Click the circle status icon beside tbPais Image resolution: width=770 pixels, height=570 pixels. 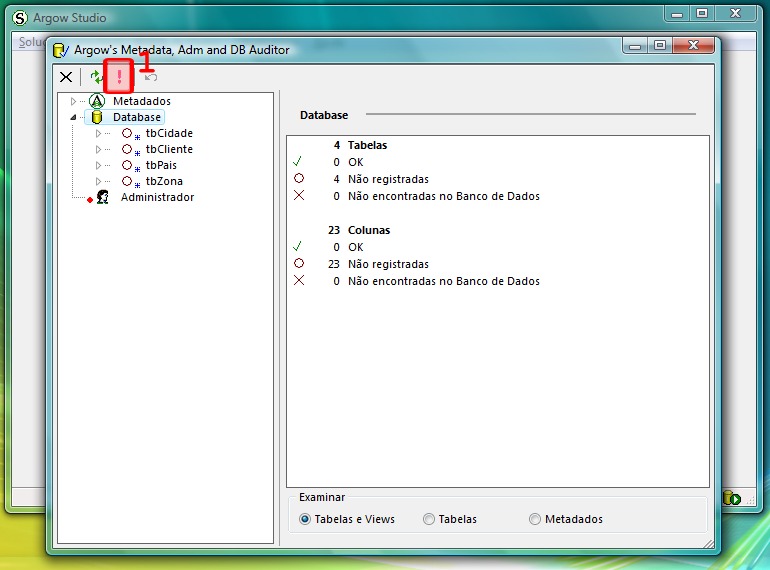coord(127,165)
